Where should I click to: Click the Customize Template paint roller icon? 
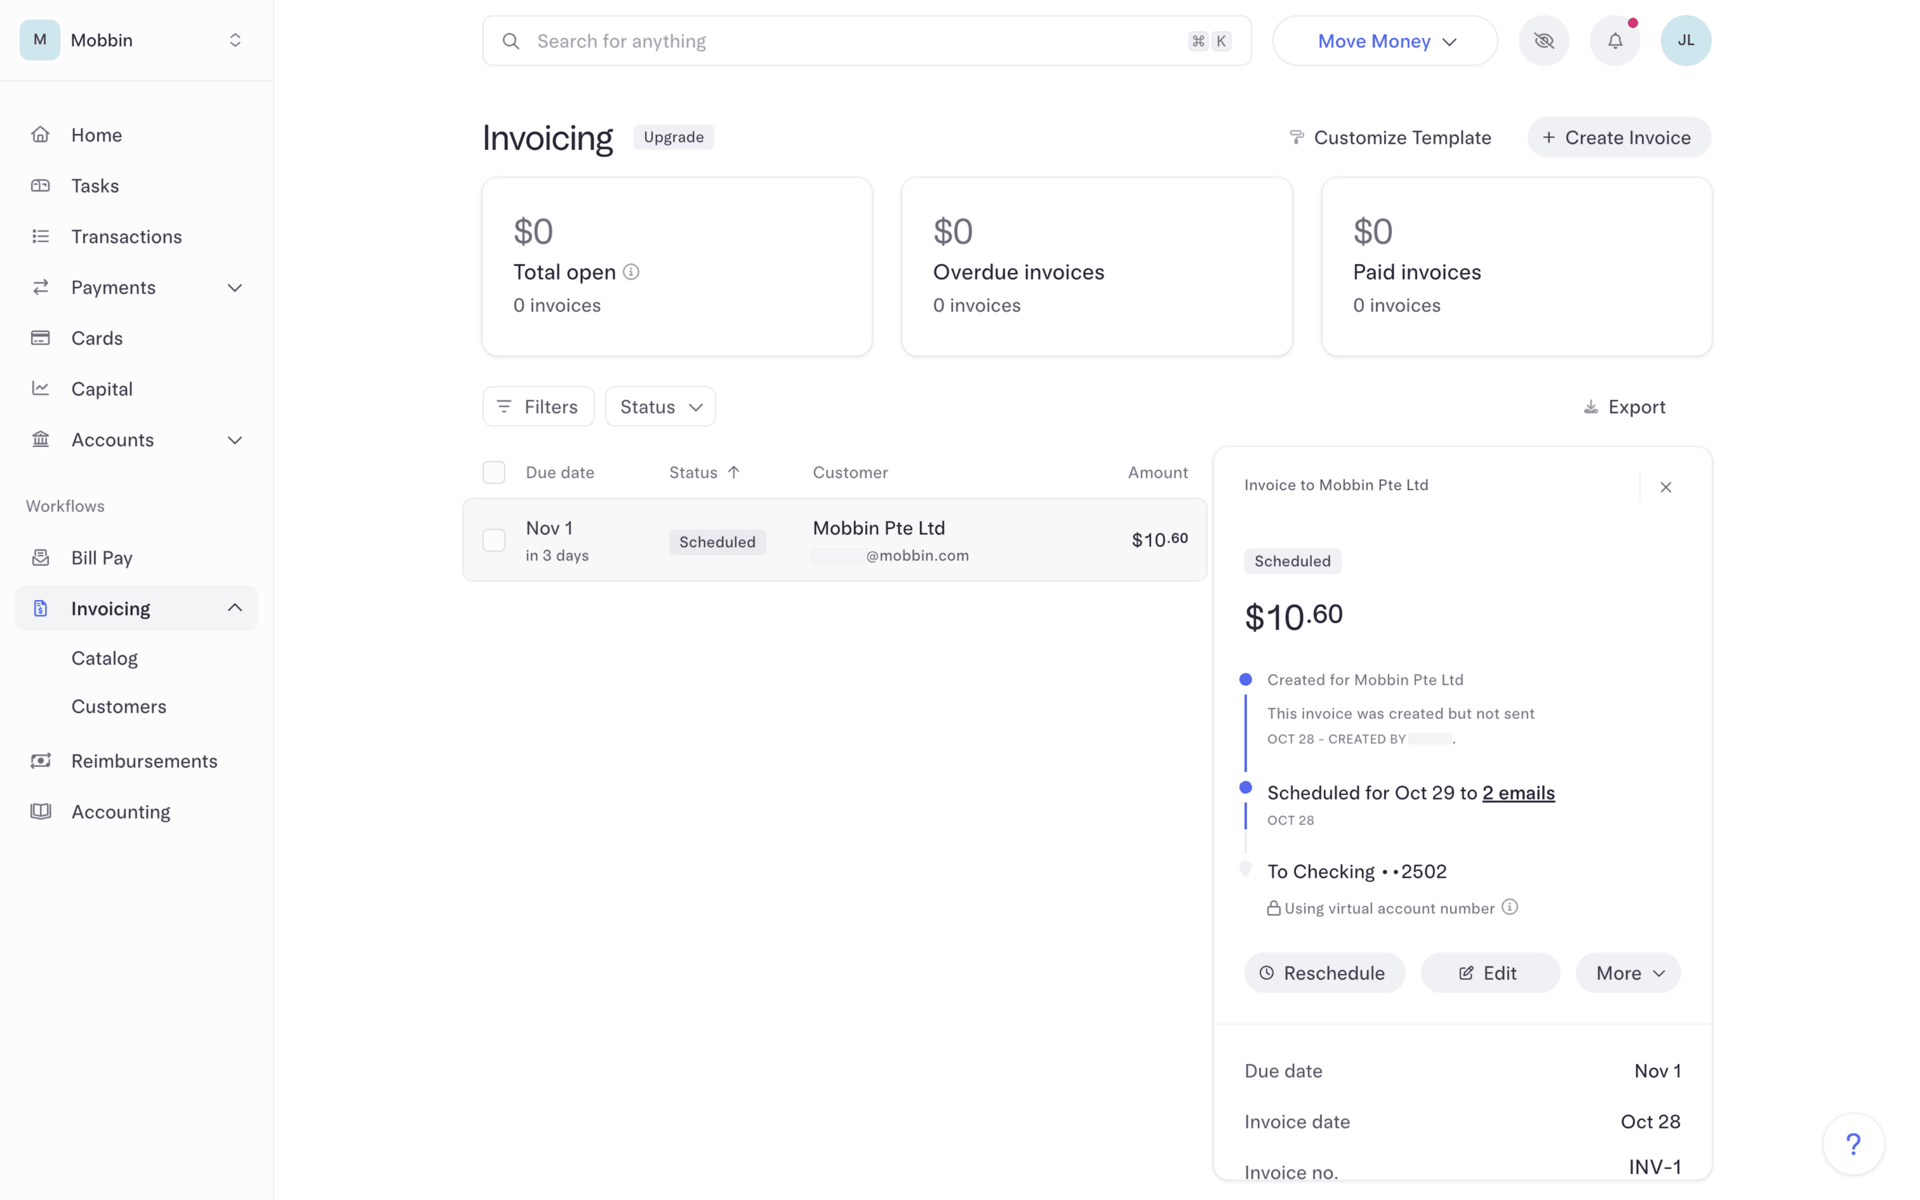1296,137
